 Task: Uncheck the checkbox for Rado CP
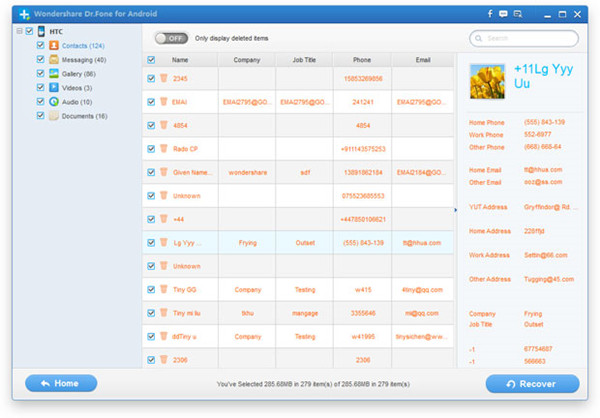[x=151, y=149]
